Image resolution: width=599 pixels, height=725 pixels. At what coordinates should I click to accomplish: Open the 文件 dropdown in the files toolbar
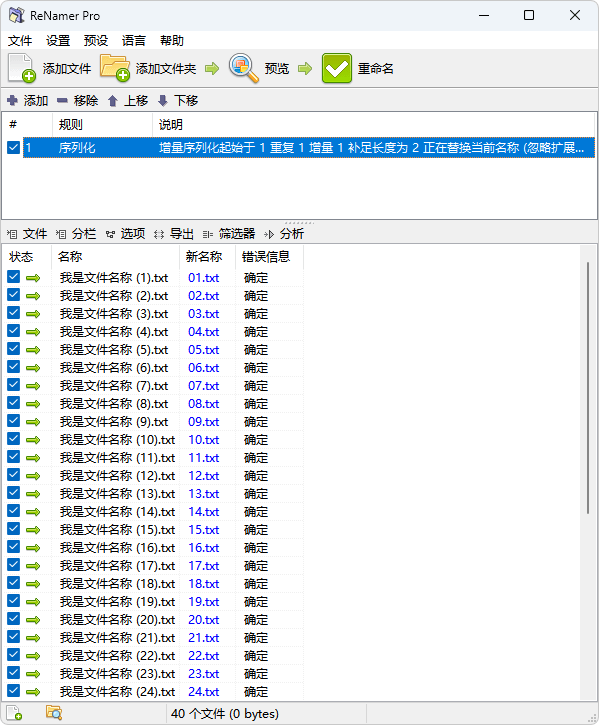27,234
